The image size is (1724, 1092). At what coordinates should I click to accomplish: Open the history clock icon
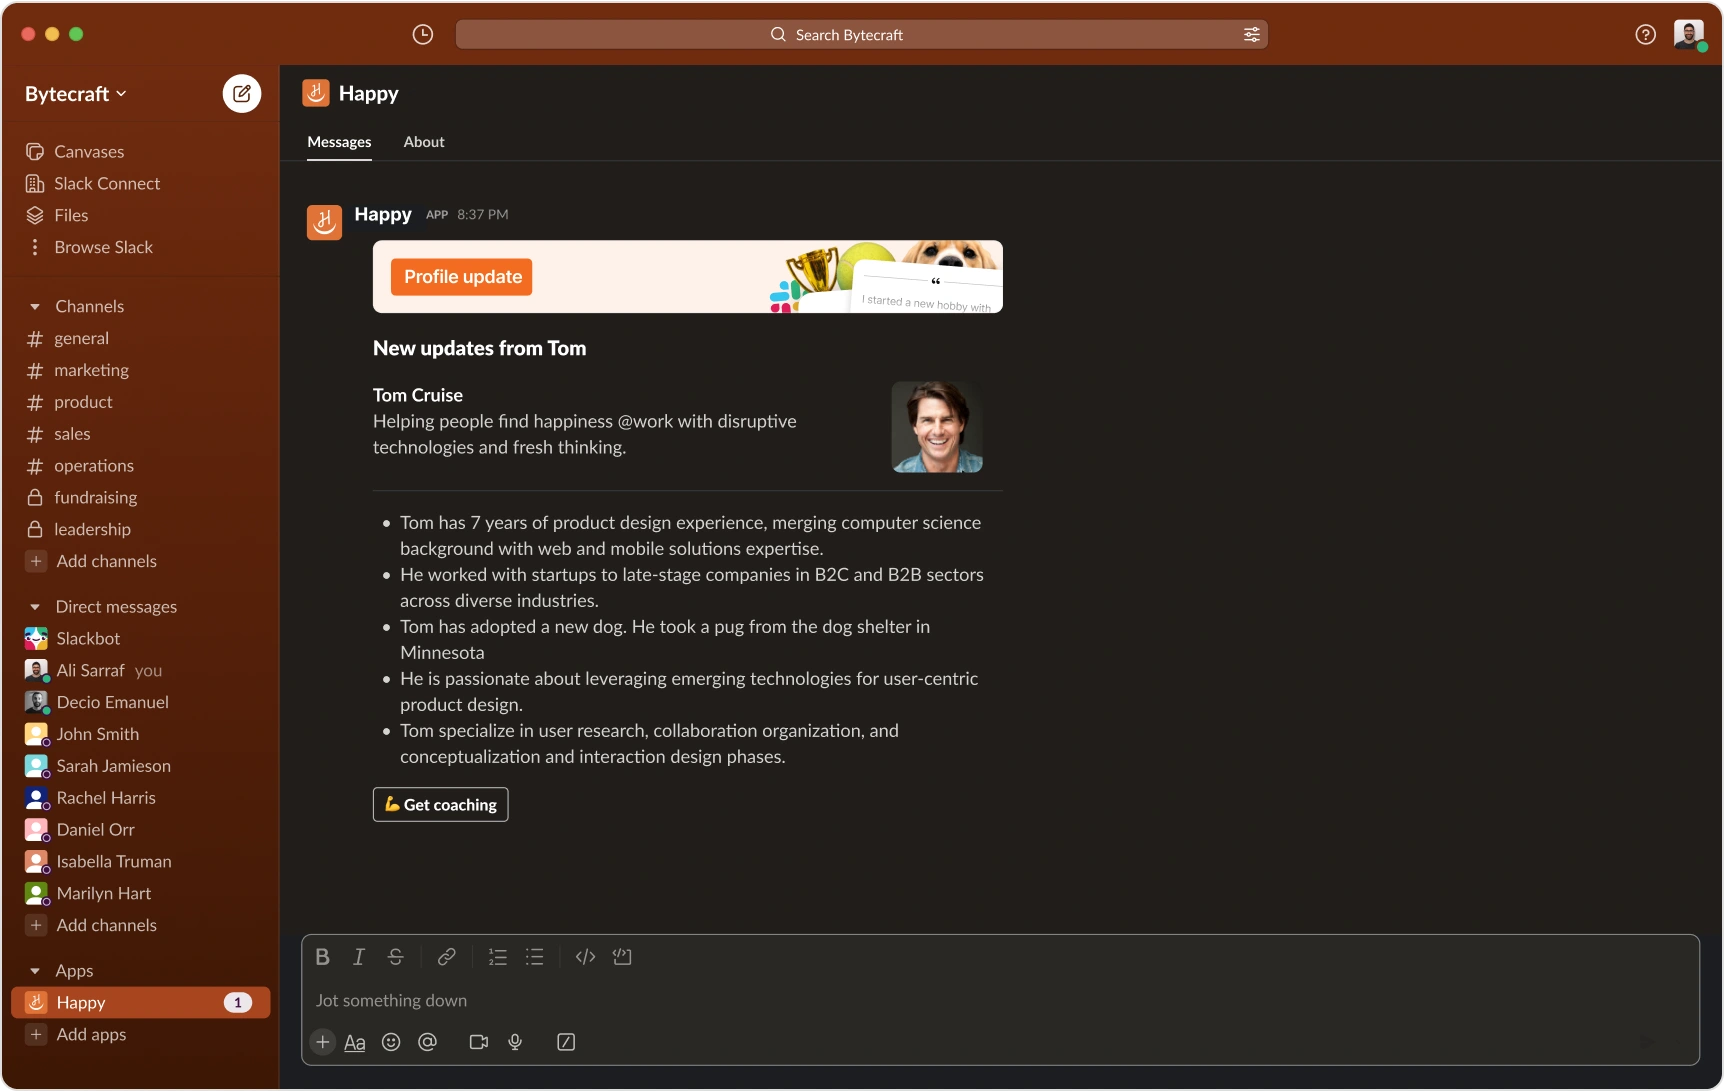click(x=423, y=35)
